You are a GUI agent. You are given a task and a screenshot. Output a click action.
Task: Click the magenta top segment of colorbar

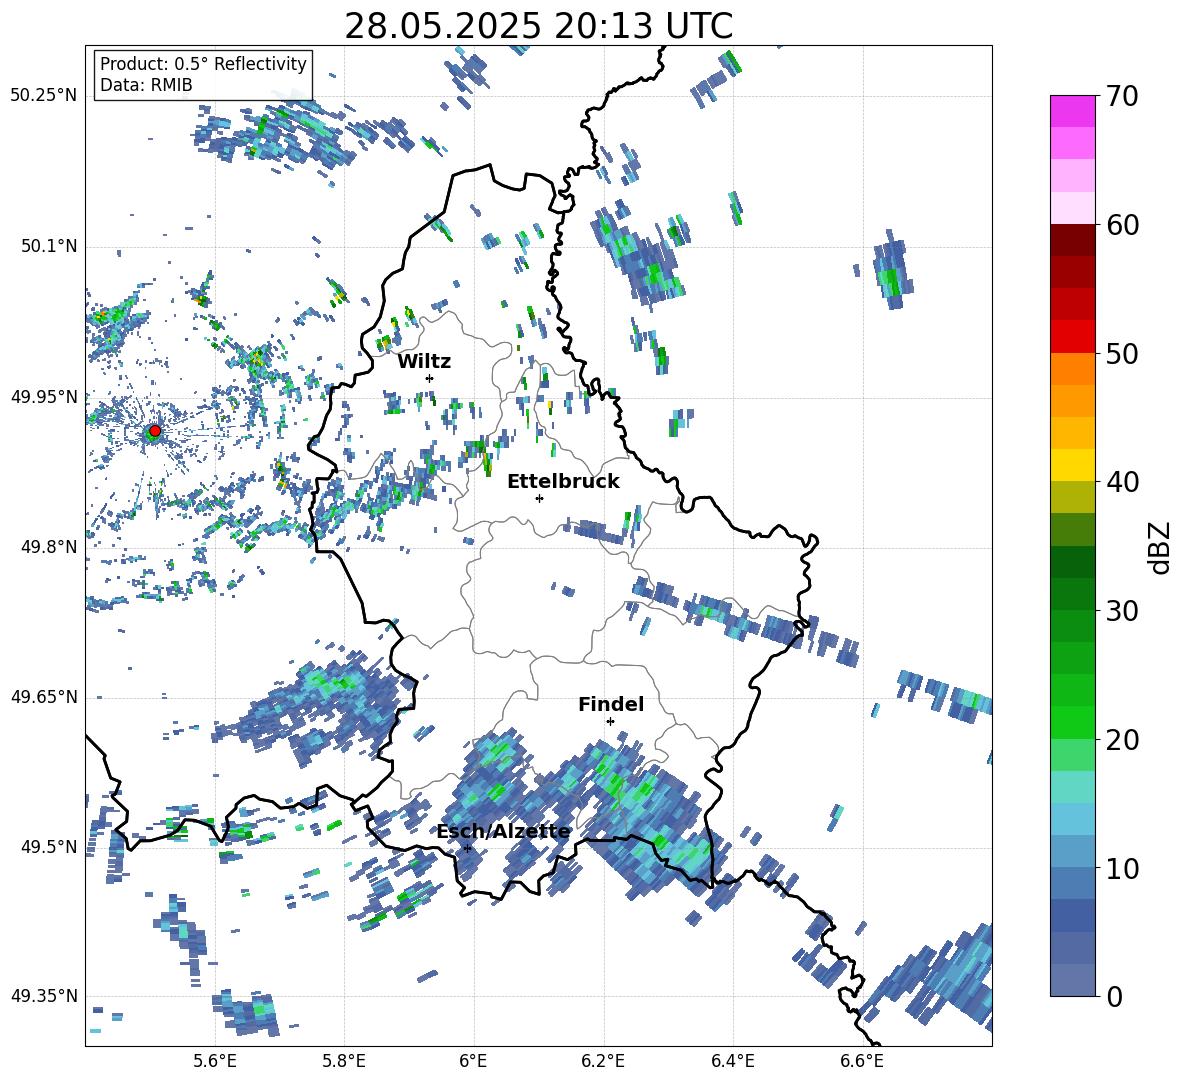[x=1072, y=112]
